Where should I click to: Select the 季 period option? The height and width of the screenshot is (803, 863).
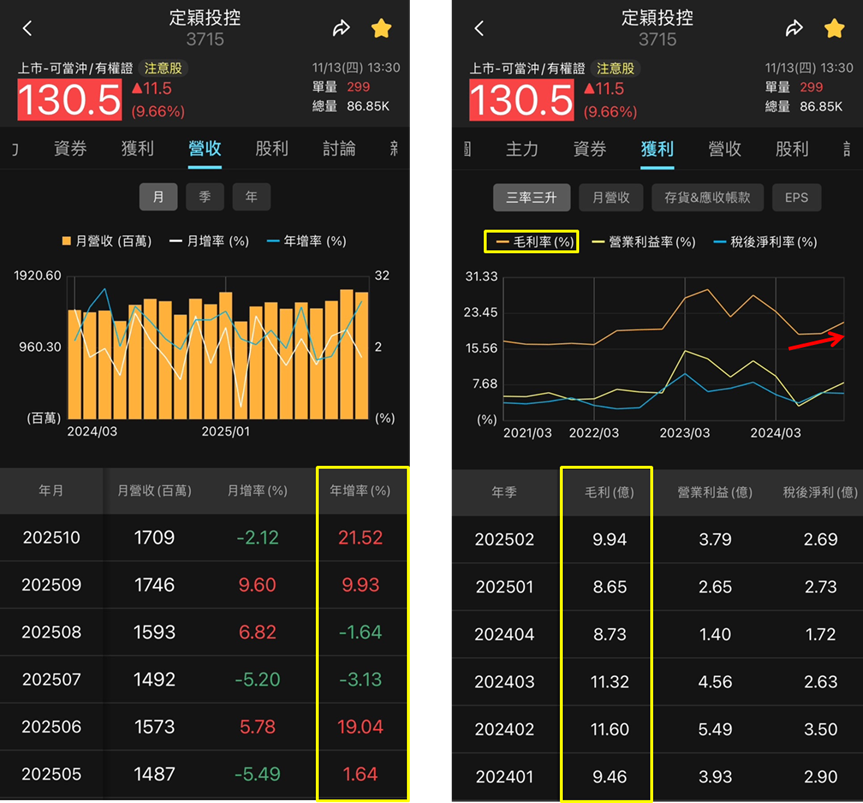click(x=205, y=197)
